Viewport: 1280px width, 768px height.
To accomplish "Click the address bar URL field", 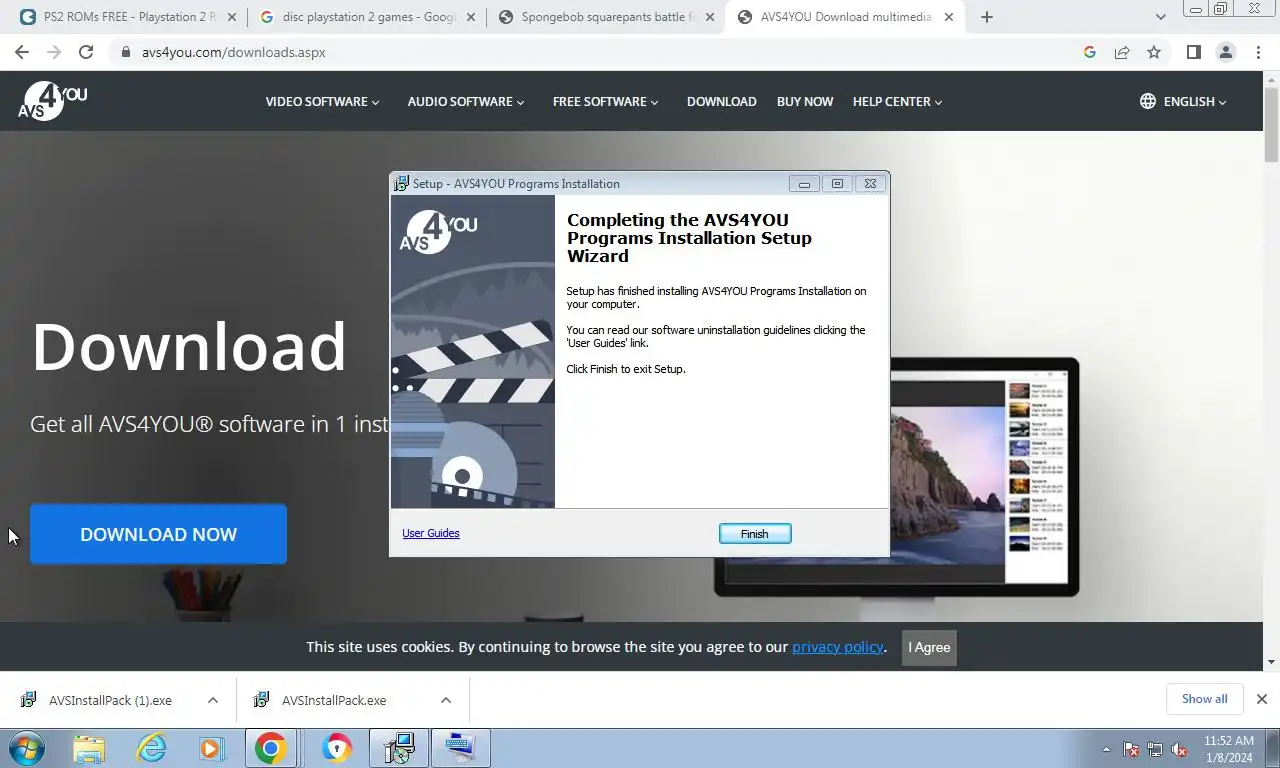I will click(x=600, y=52).
